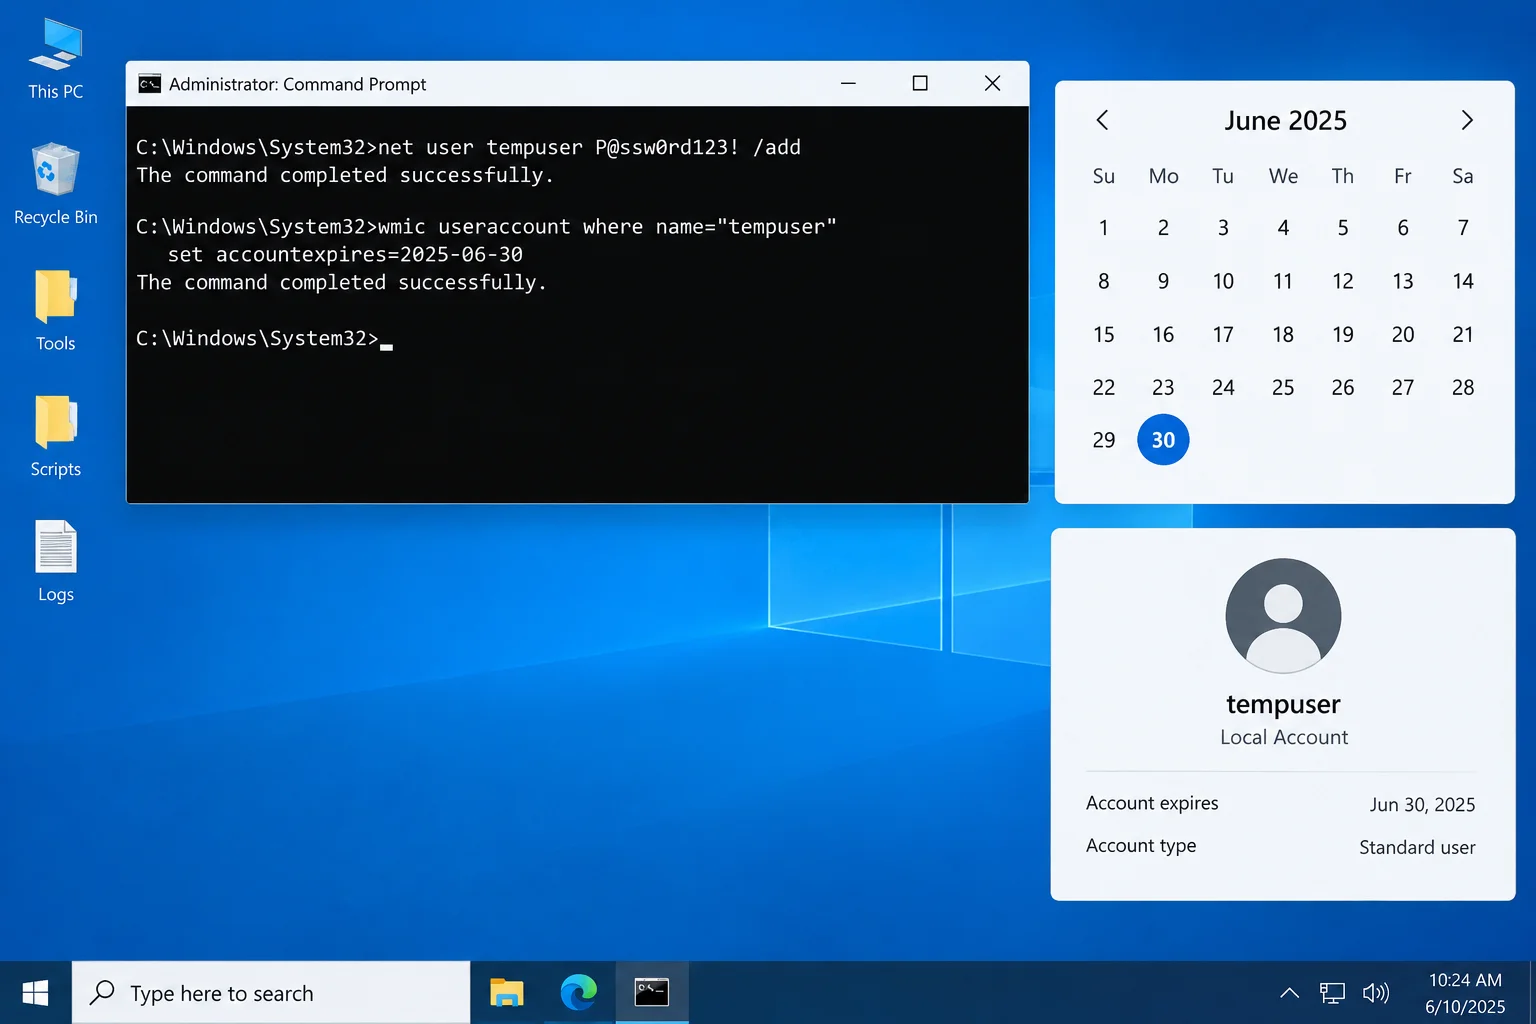Minimize the Command Prompt window
This screenshot has height=1024, width=1536.
(848, 83)
